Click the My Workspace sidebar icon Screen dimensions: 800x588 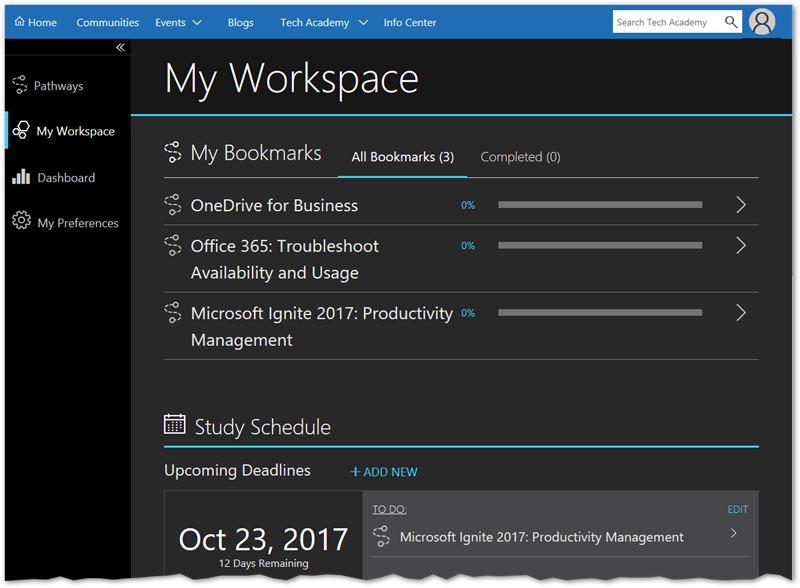[21, 130]
